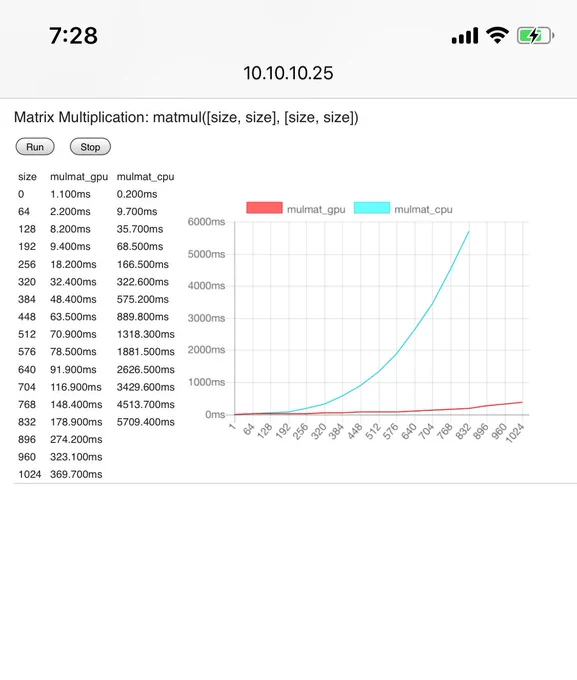The image size is (577, 680).
Task: Tap the 7:28 clock in status bar
Action: [73, 36]
